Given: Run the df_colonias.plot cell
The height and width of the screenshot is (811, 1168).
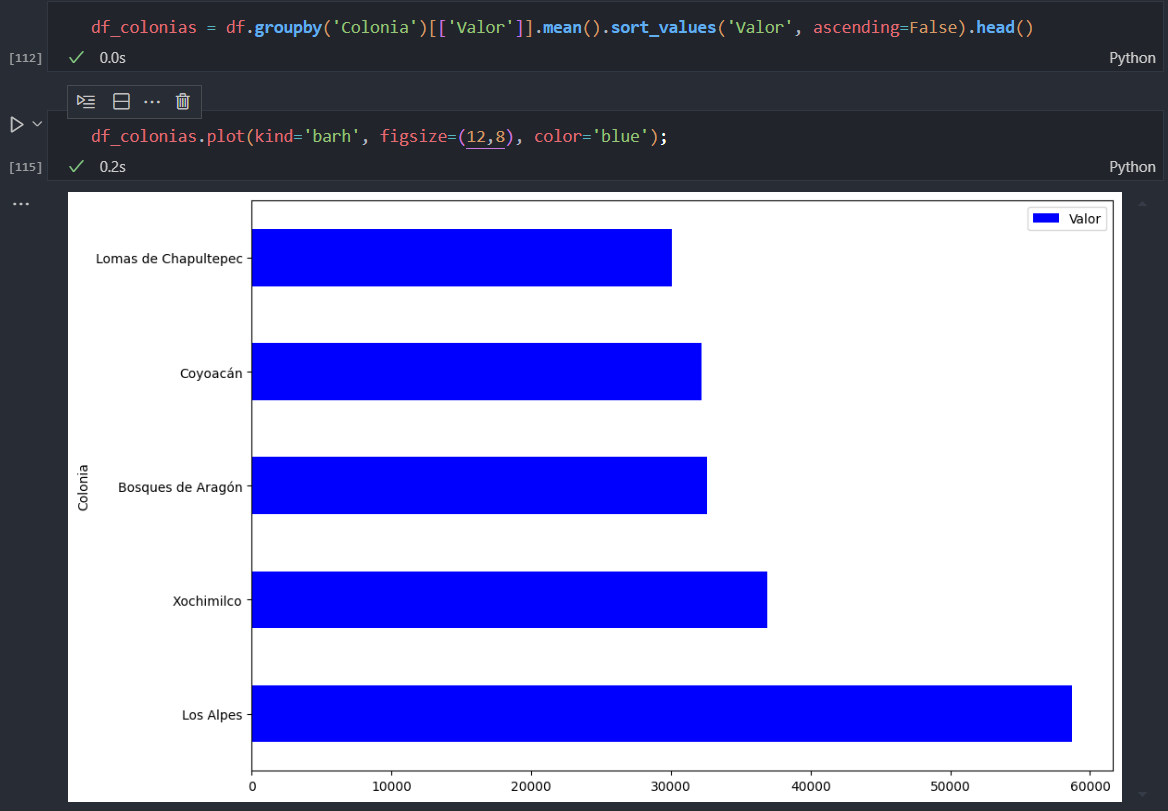Looking at the screenshot, I should [16, 124].
